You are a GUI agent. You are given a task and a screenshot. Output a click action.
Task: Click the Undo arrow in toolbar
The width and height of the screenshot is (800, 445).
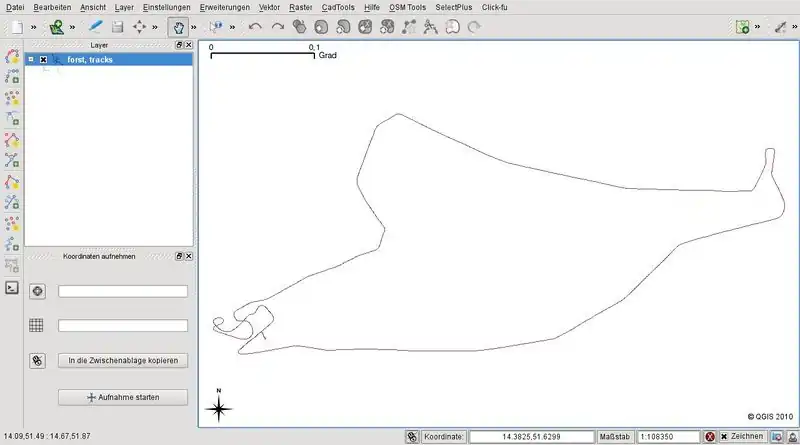255,27
